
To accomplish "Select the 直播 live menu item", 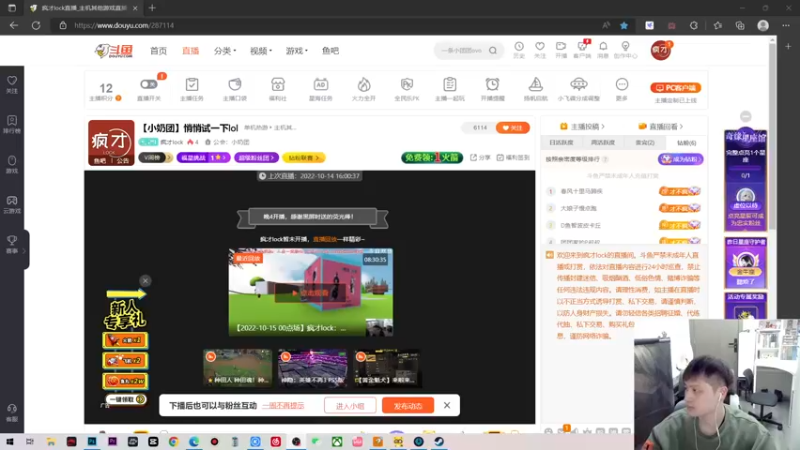I will pyautogui.click(x=190, y=51).
